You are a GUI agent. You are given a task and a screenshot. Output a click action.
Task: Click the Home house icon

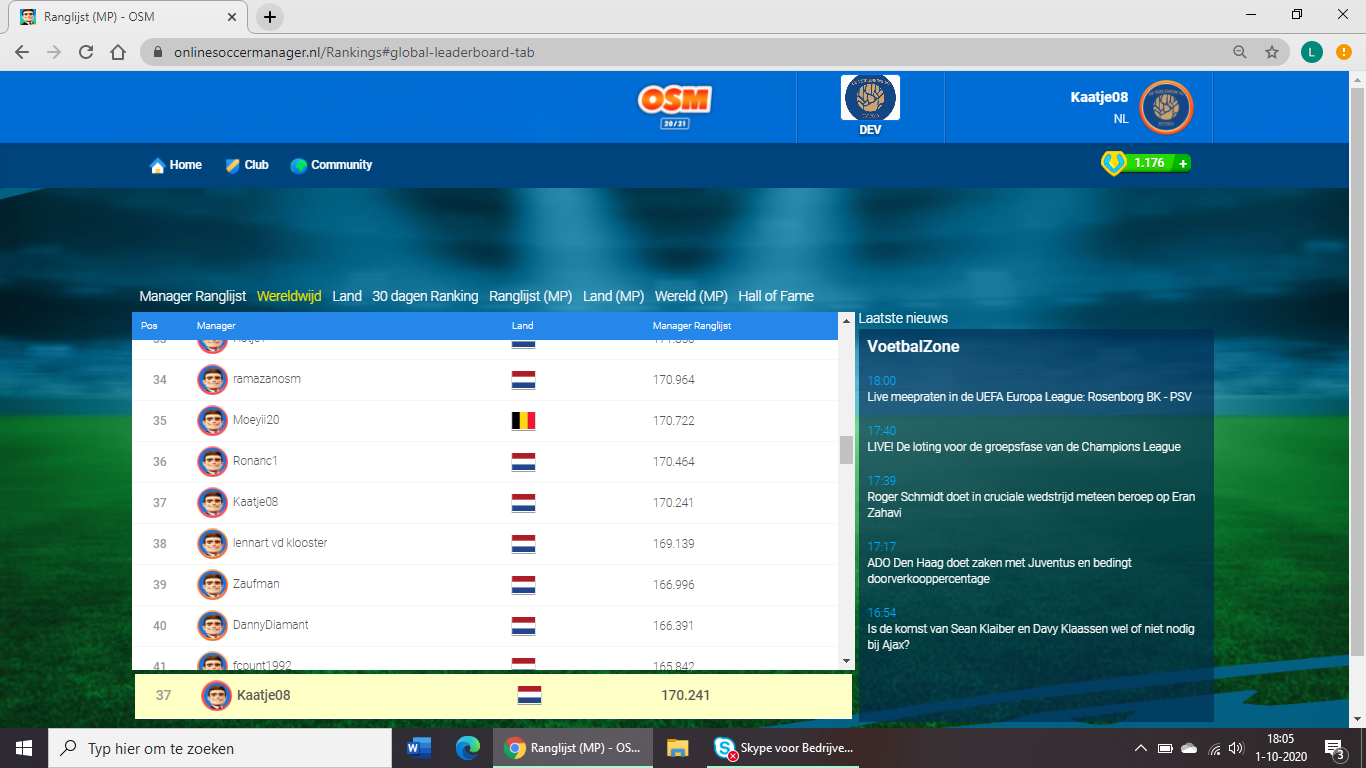[157, 165]
